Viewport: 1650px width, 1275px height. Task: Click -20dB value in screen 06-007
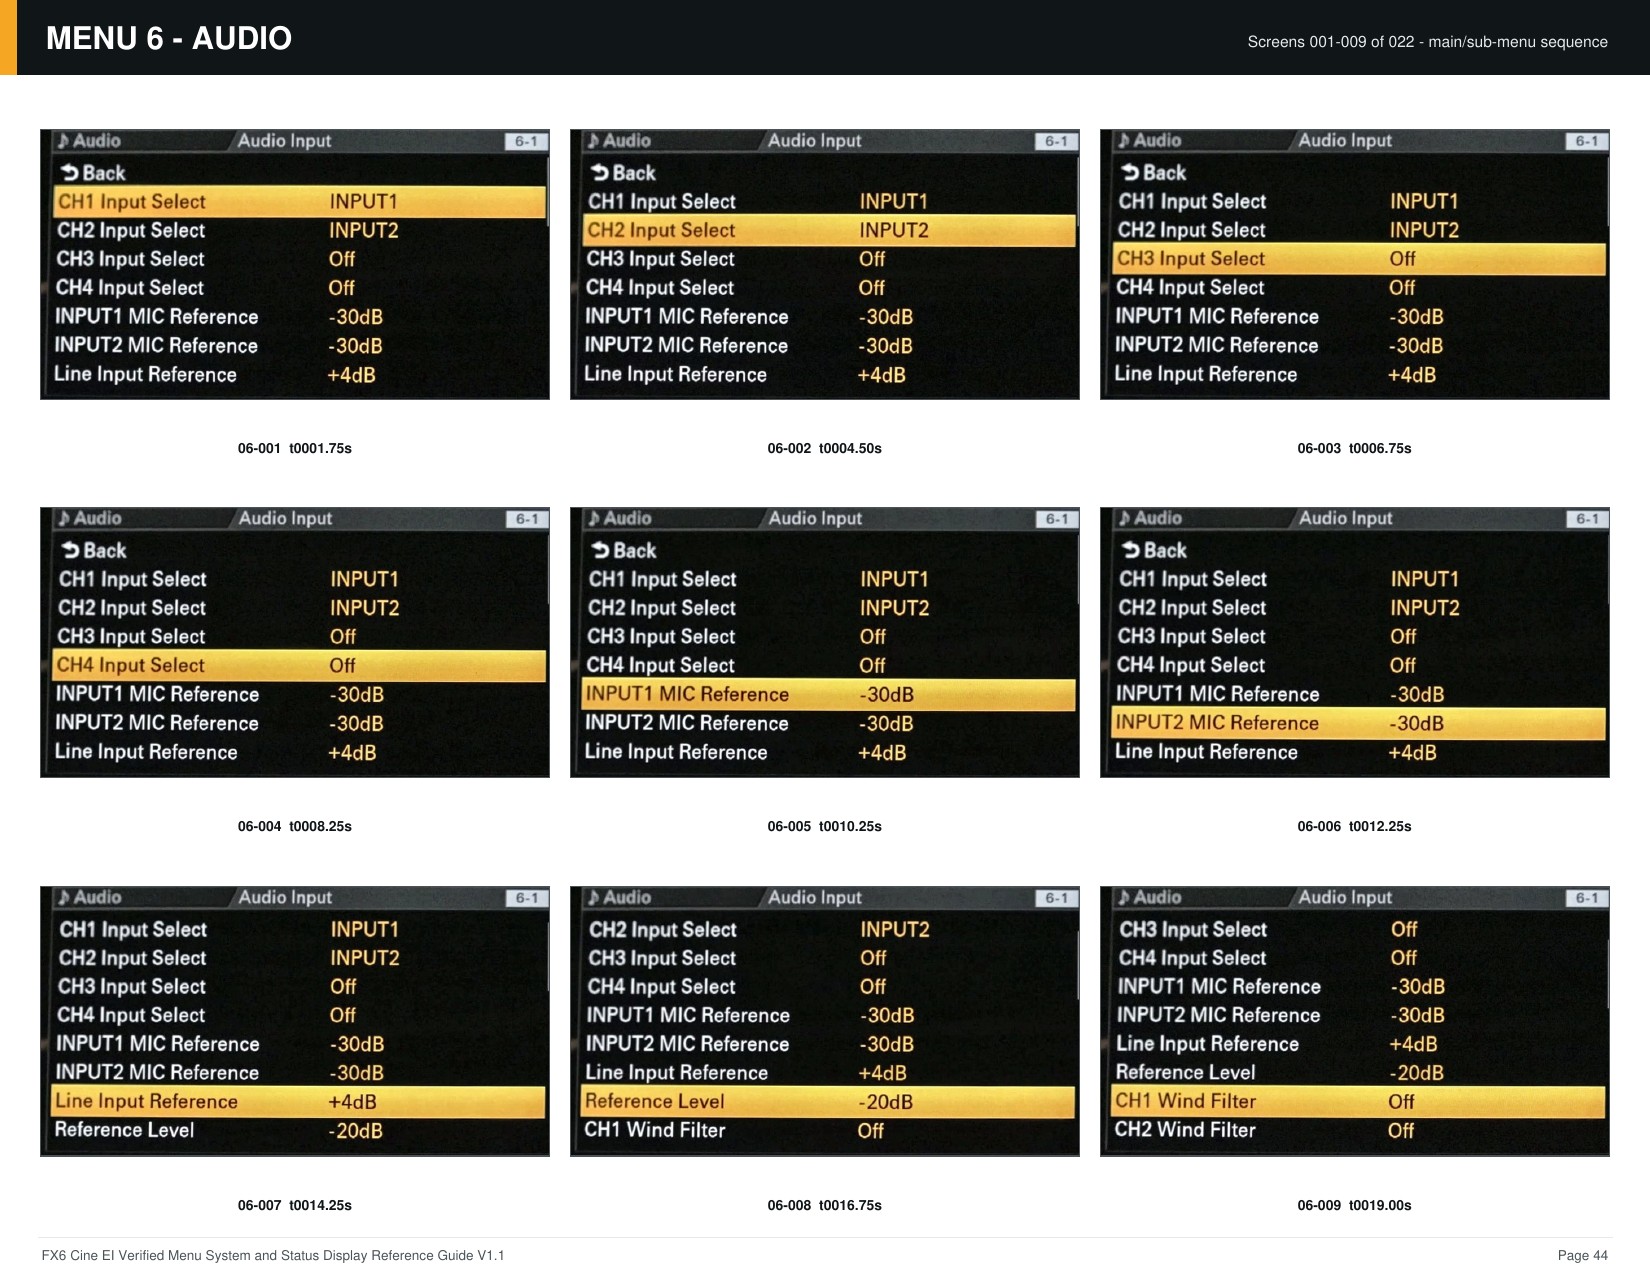click(x=356, y=1131)
